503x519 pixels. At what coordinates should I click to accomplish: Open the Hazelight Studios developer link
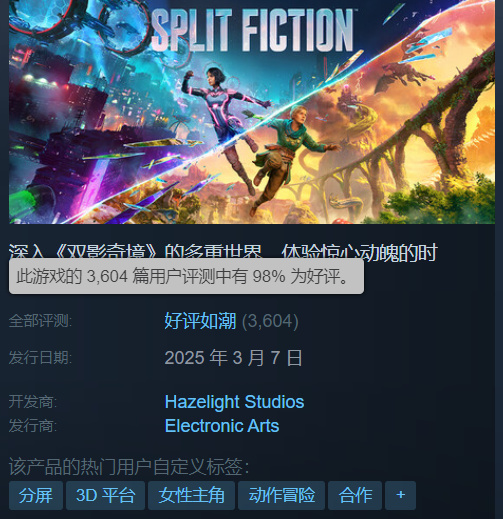click(x=234, y=402)
